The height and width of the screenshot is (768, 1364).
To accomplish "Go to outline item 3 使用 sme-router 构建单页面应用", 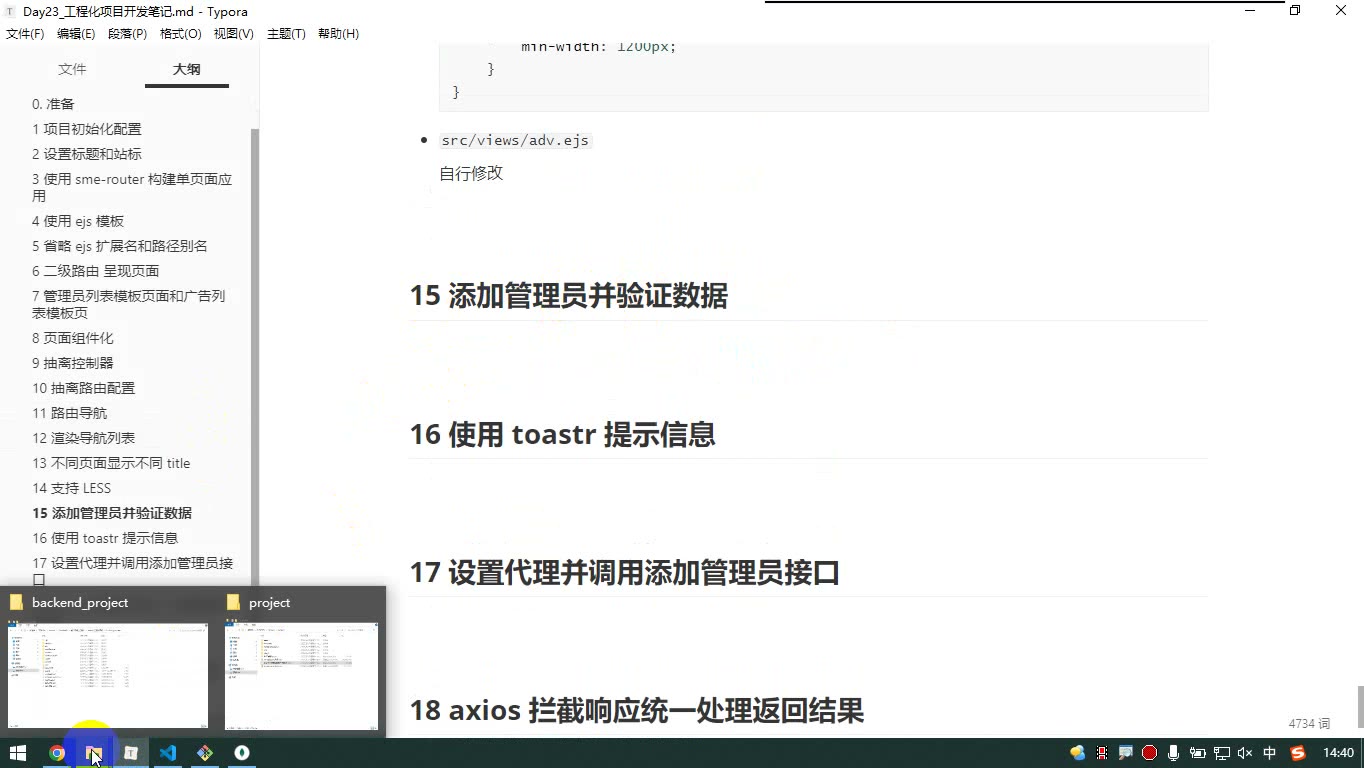I will coord(132,188).
